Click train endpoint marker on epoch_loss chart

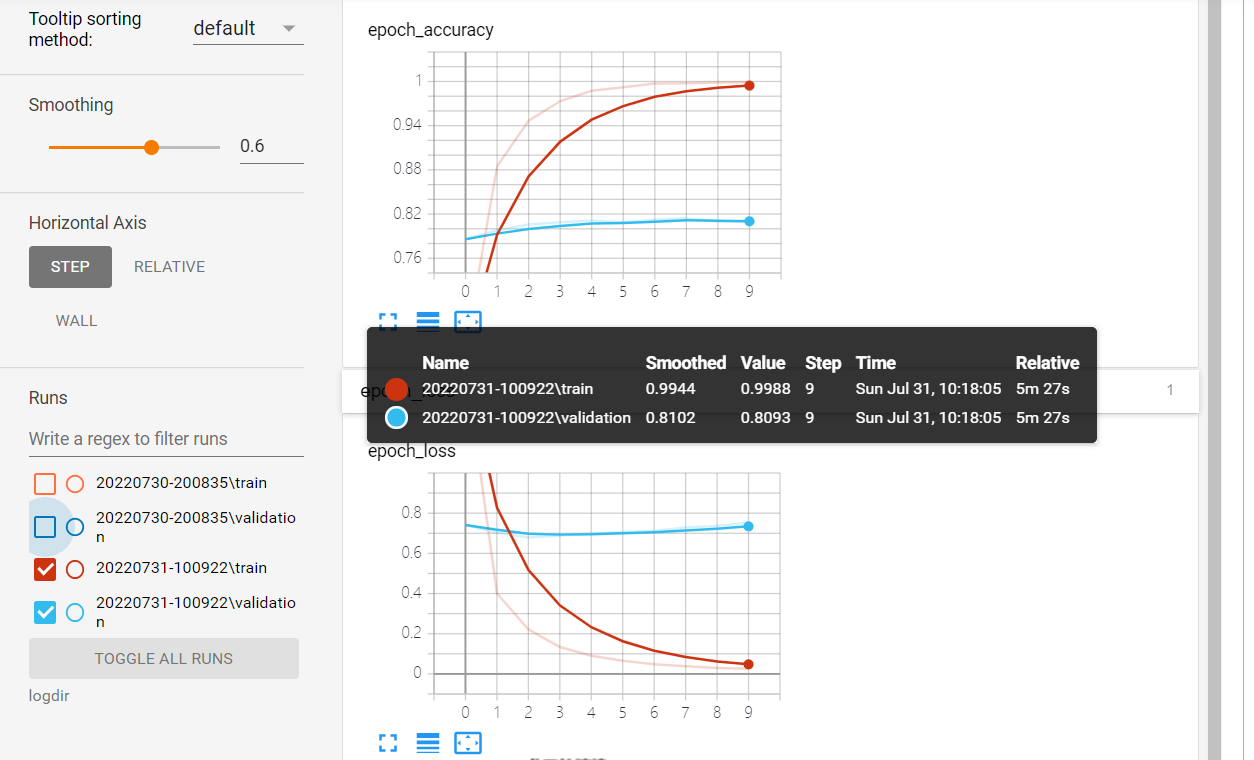pos(749,664)
